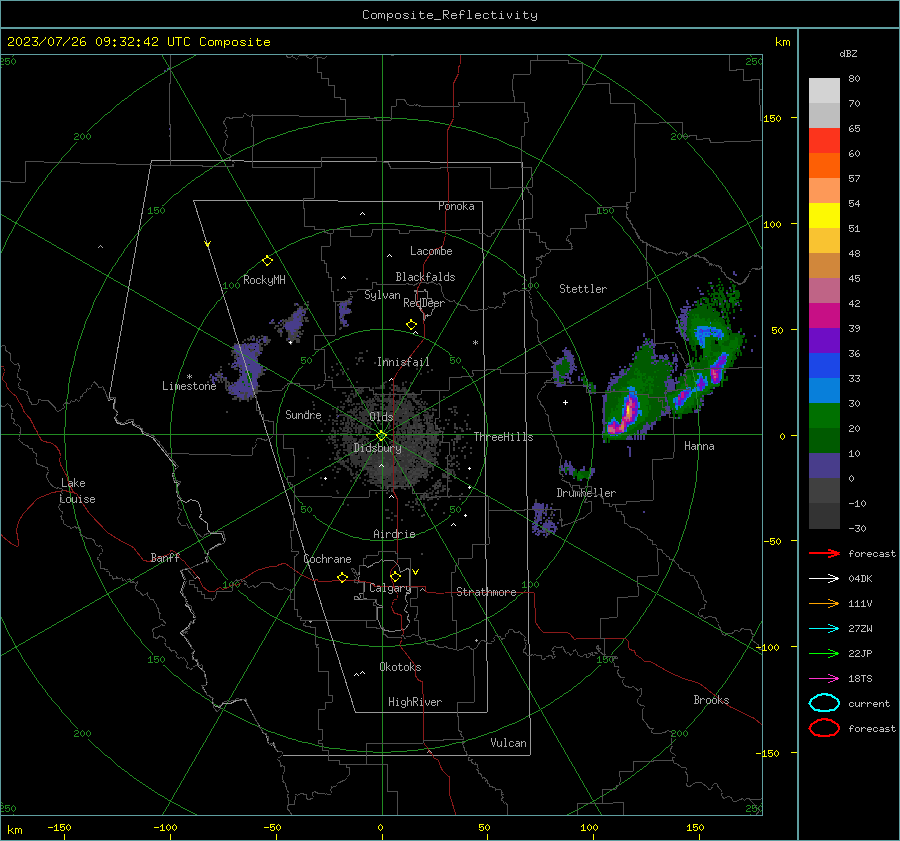Image resolution: width=900 pixels, height=841 pixels.
Task: Click the HighRiver city label
Action: click(x=415, y=702)
